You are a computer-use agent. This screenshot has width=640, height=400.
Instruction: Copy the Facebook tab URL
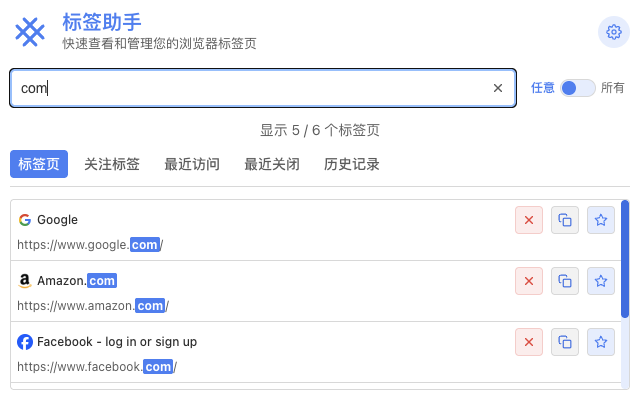[565, 342]
